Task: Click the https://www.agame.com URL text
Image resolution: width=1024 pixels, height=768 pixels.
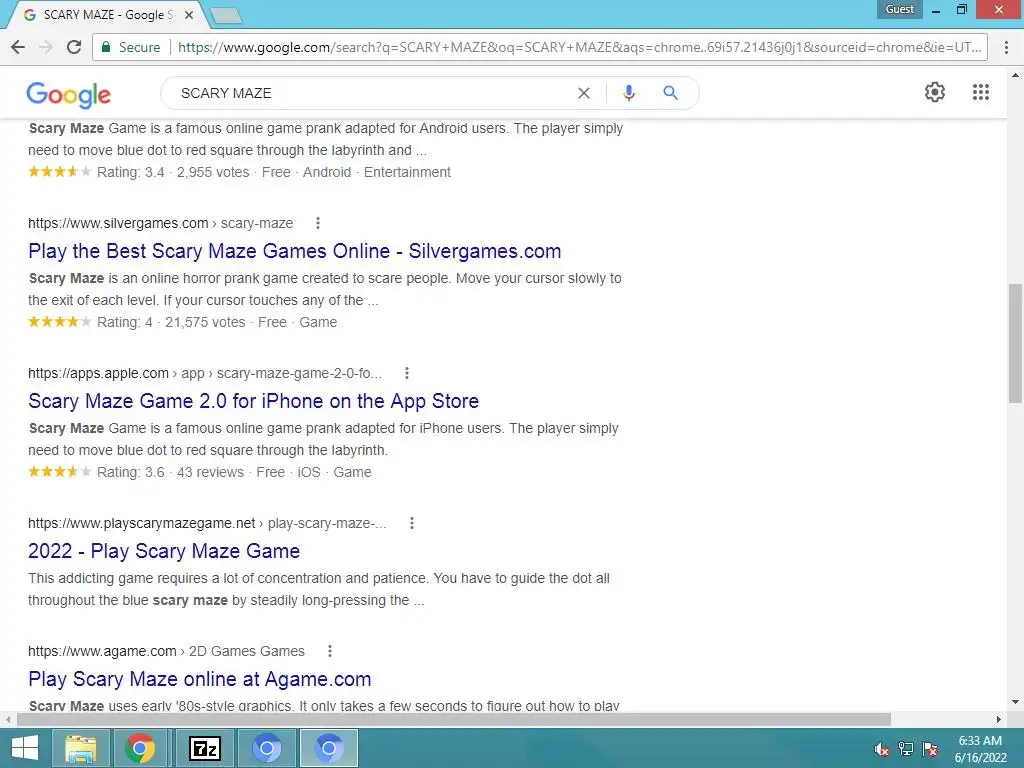Action: tap(102, 651)
